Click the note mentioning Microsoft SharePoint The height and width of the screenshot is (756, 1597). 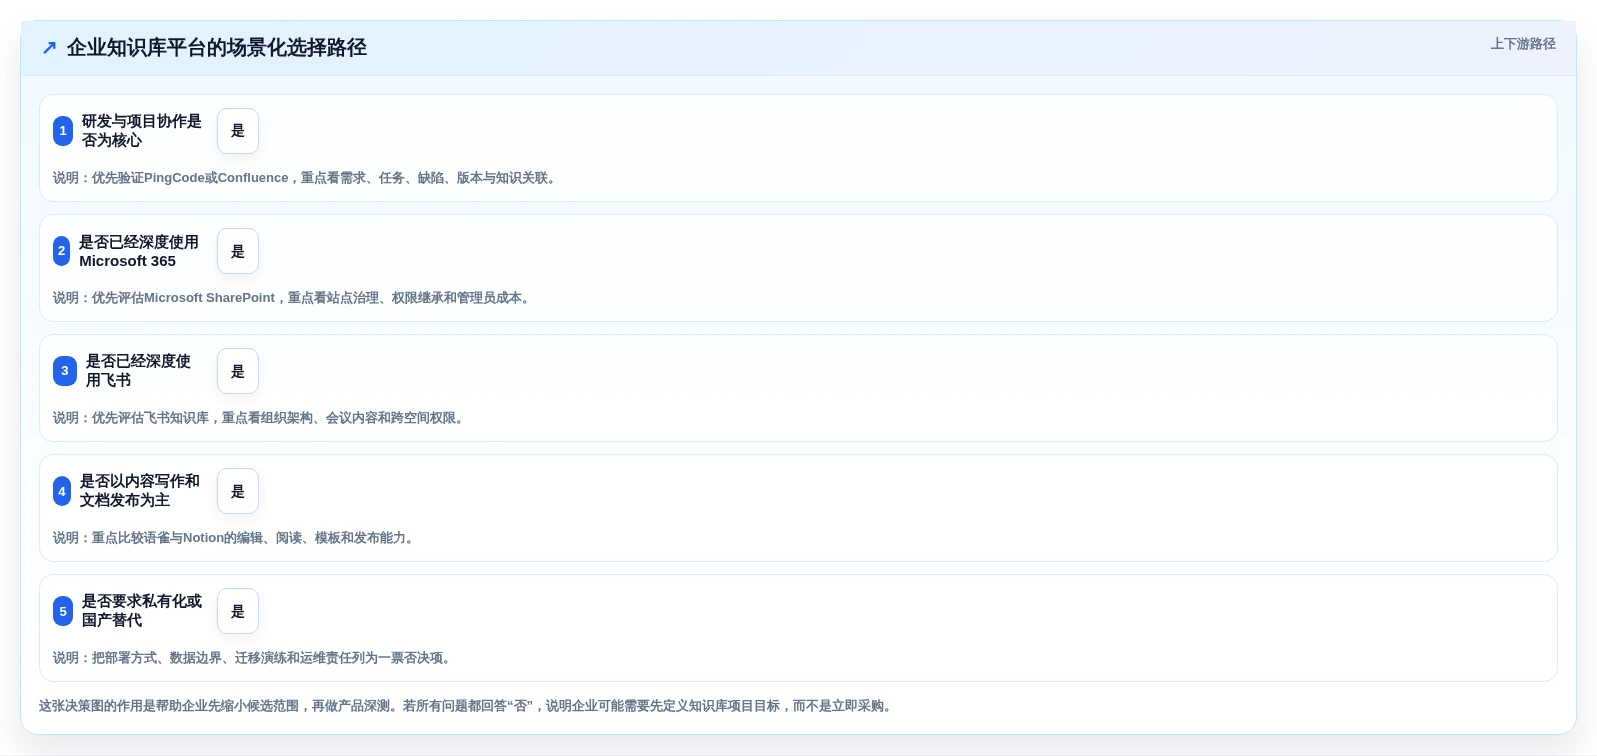pos(294,298)
